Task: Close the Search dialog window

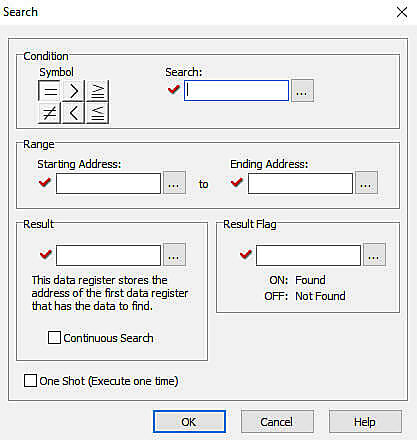Action: (402, 12)
